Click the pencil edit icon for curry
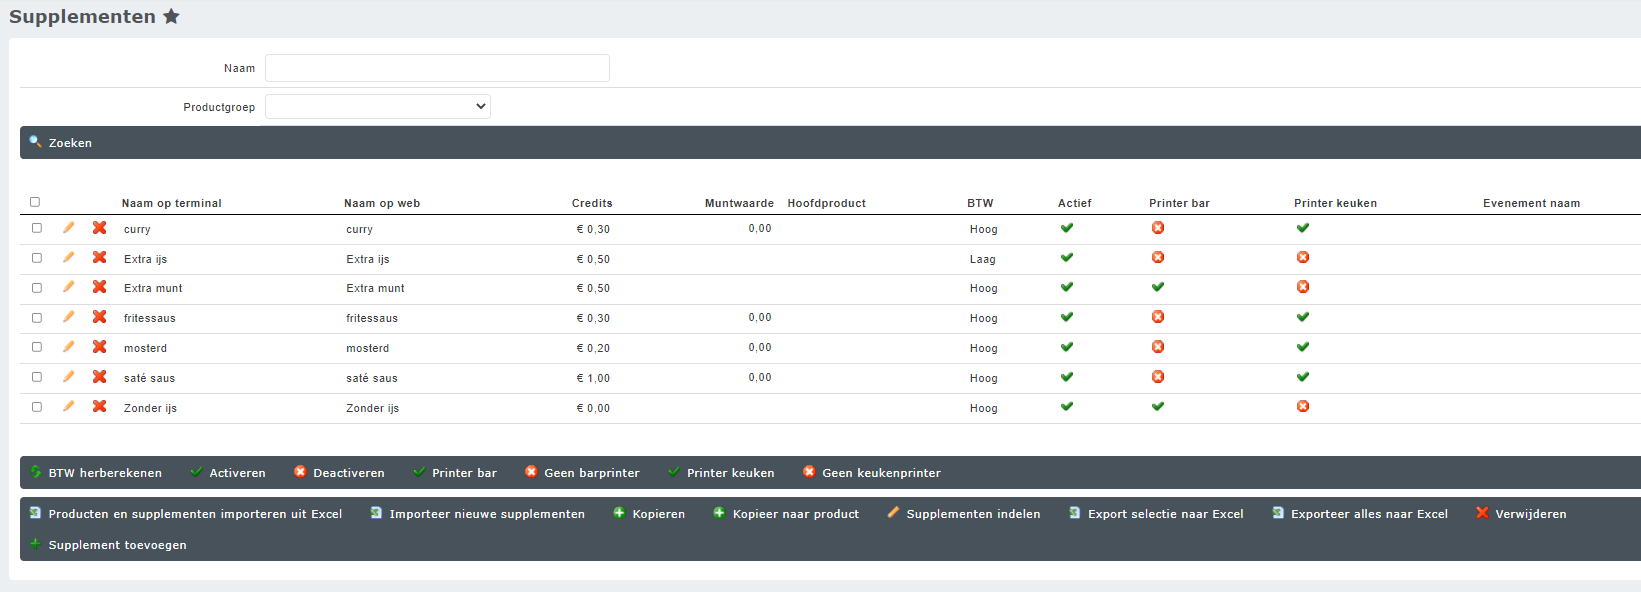The width and height of the screenshot is (1641, 592). pyautogui.click(x=69, y=228)
